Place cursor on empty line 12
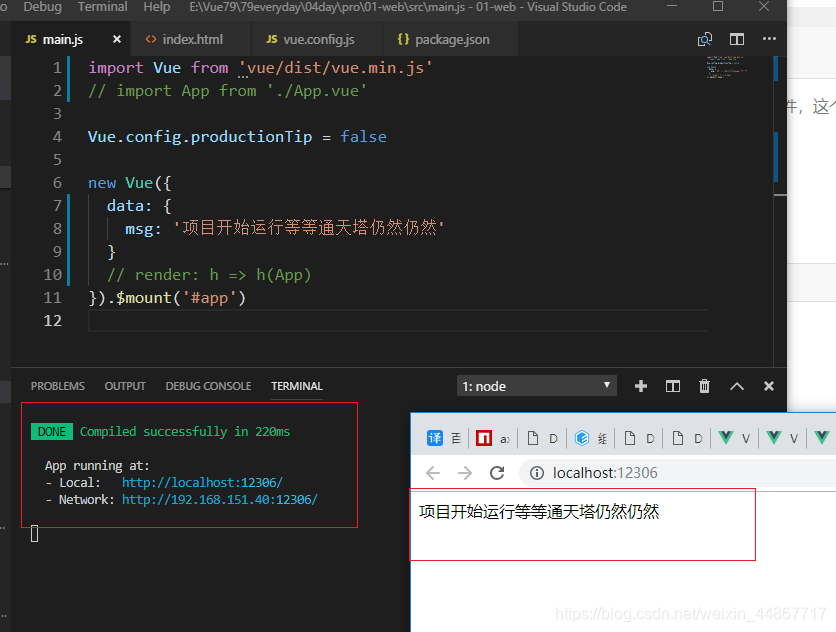The width and height of the screenshot is (836, 632). point(397,321)
